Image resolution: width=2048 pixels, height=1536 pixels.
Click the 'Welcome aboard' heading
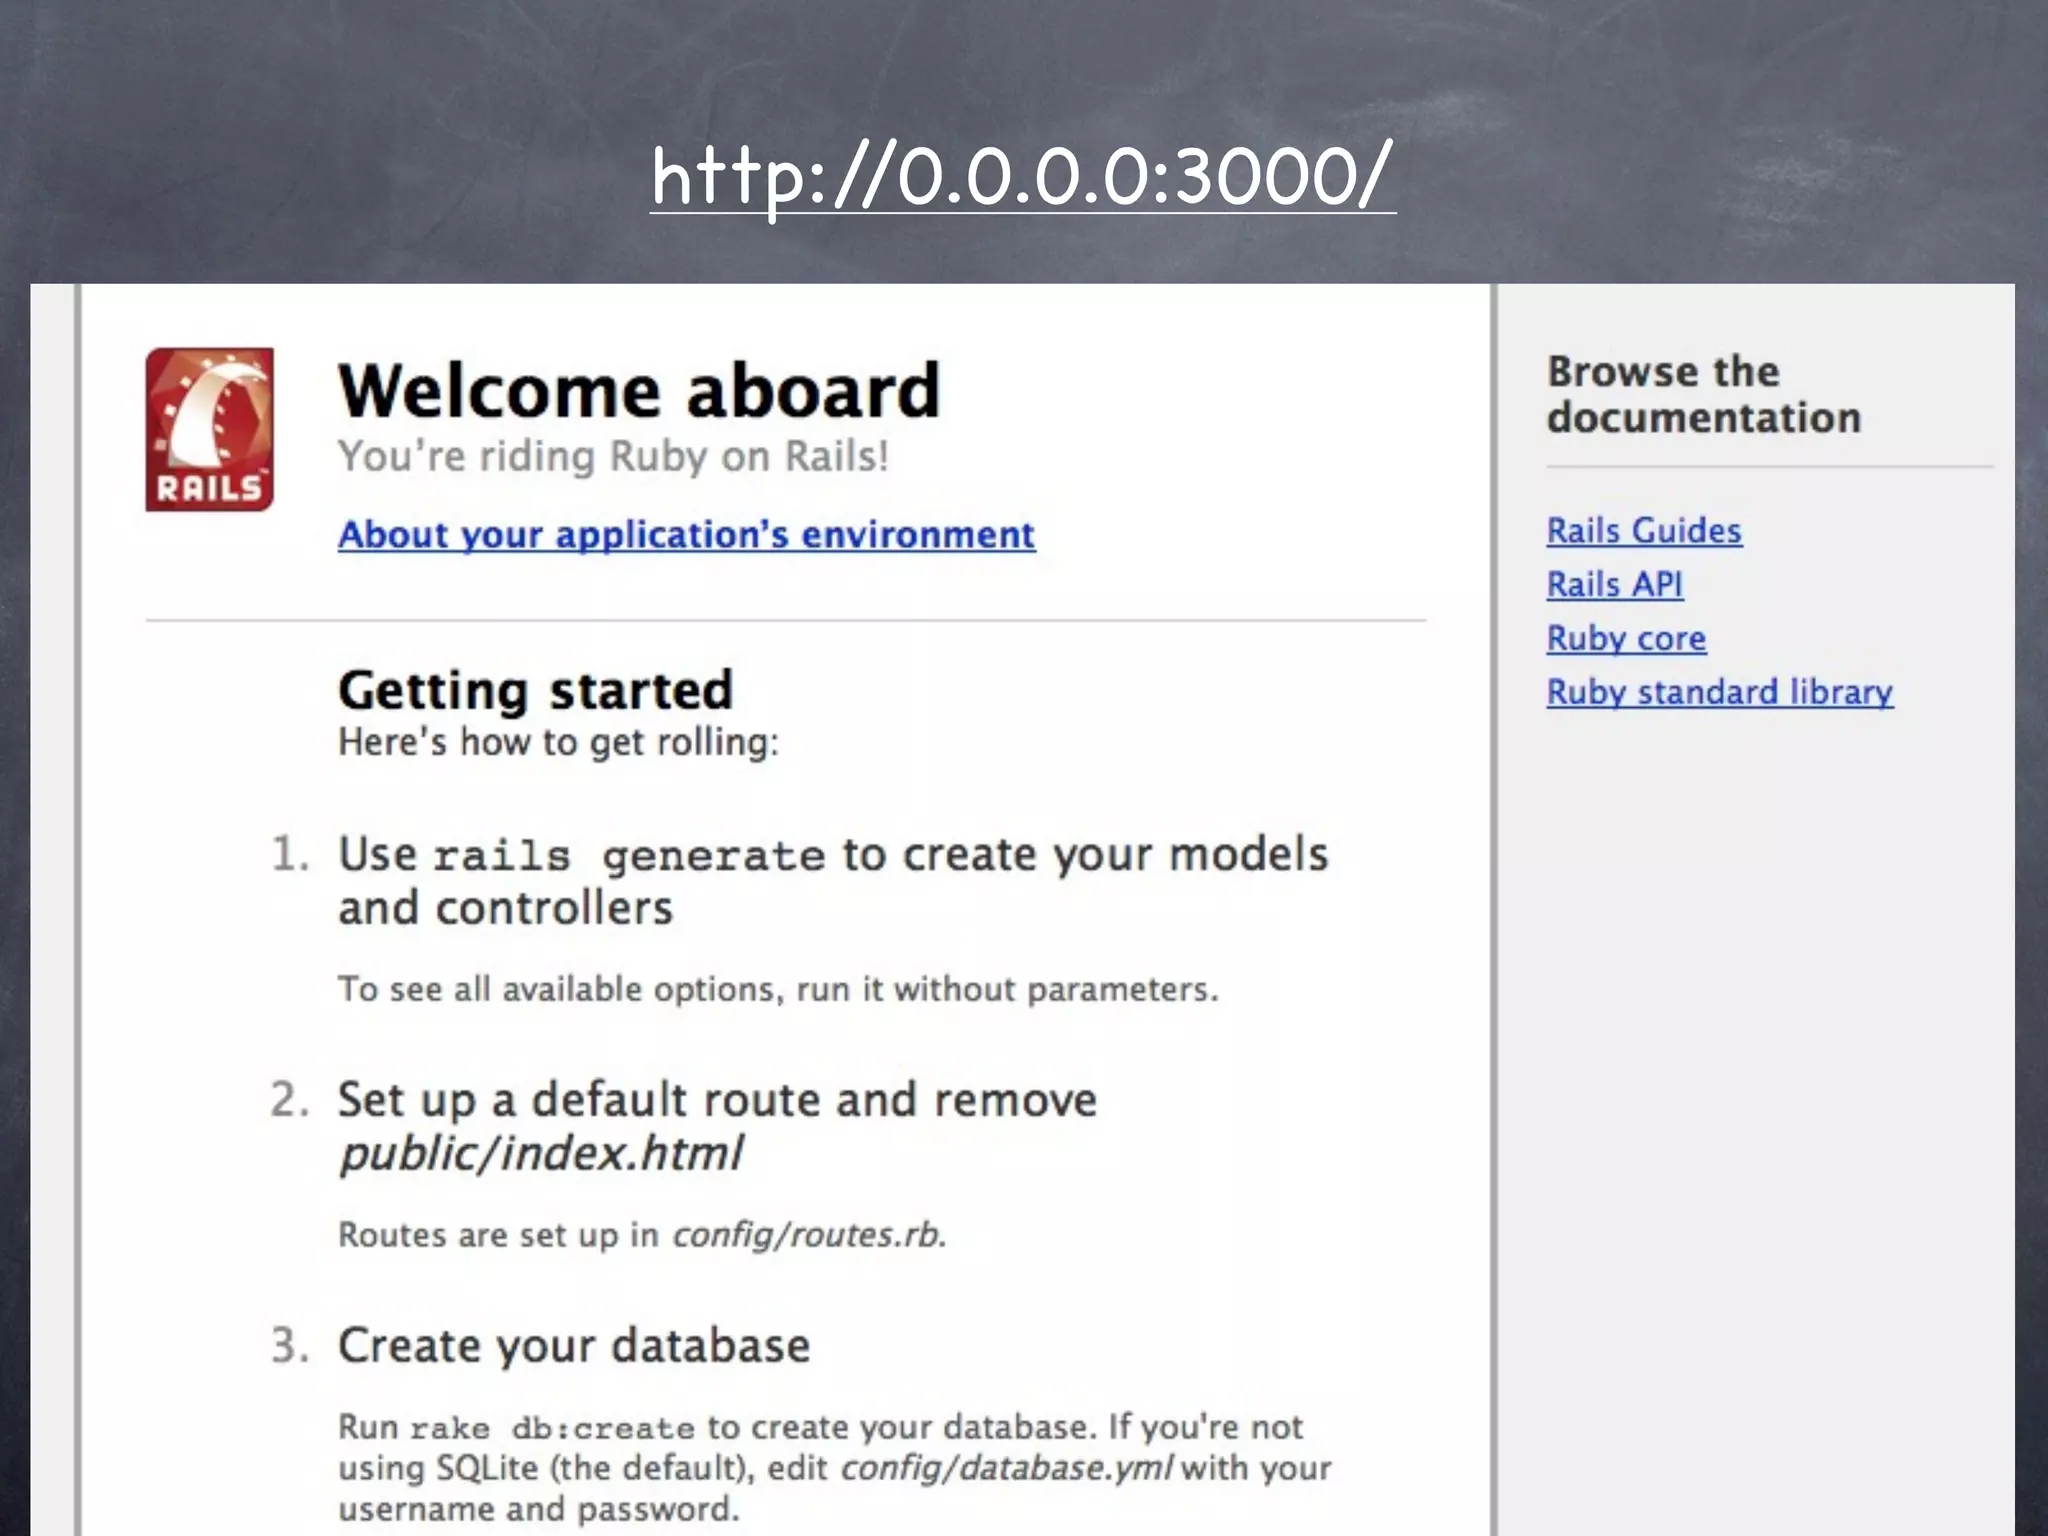tap(639, 391)
